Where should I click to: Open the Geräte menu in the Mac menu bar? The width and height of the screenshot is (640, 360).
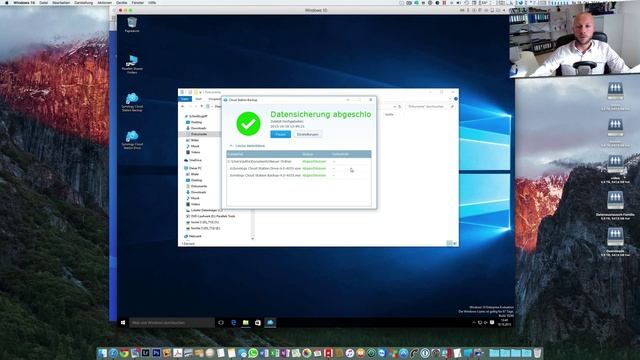coord(122,2)
